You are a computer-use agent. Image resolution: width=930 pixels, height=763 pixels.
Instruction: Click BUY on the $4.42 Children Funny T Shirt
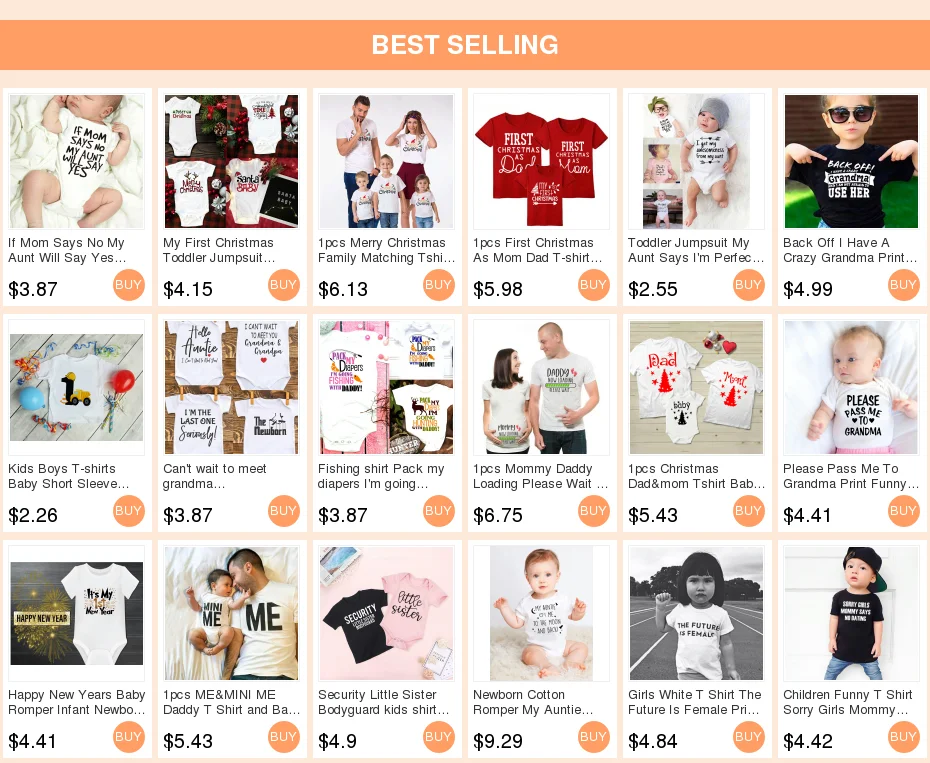(904, 737)
